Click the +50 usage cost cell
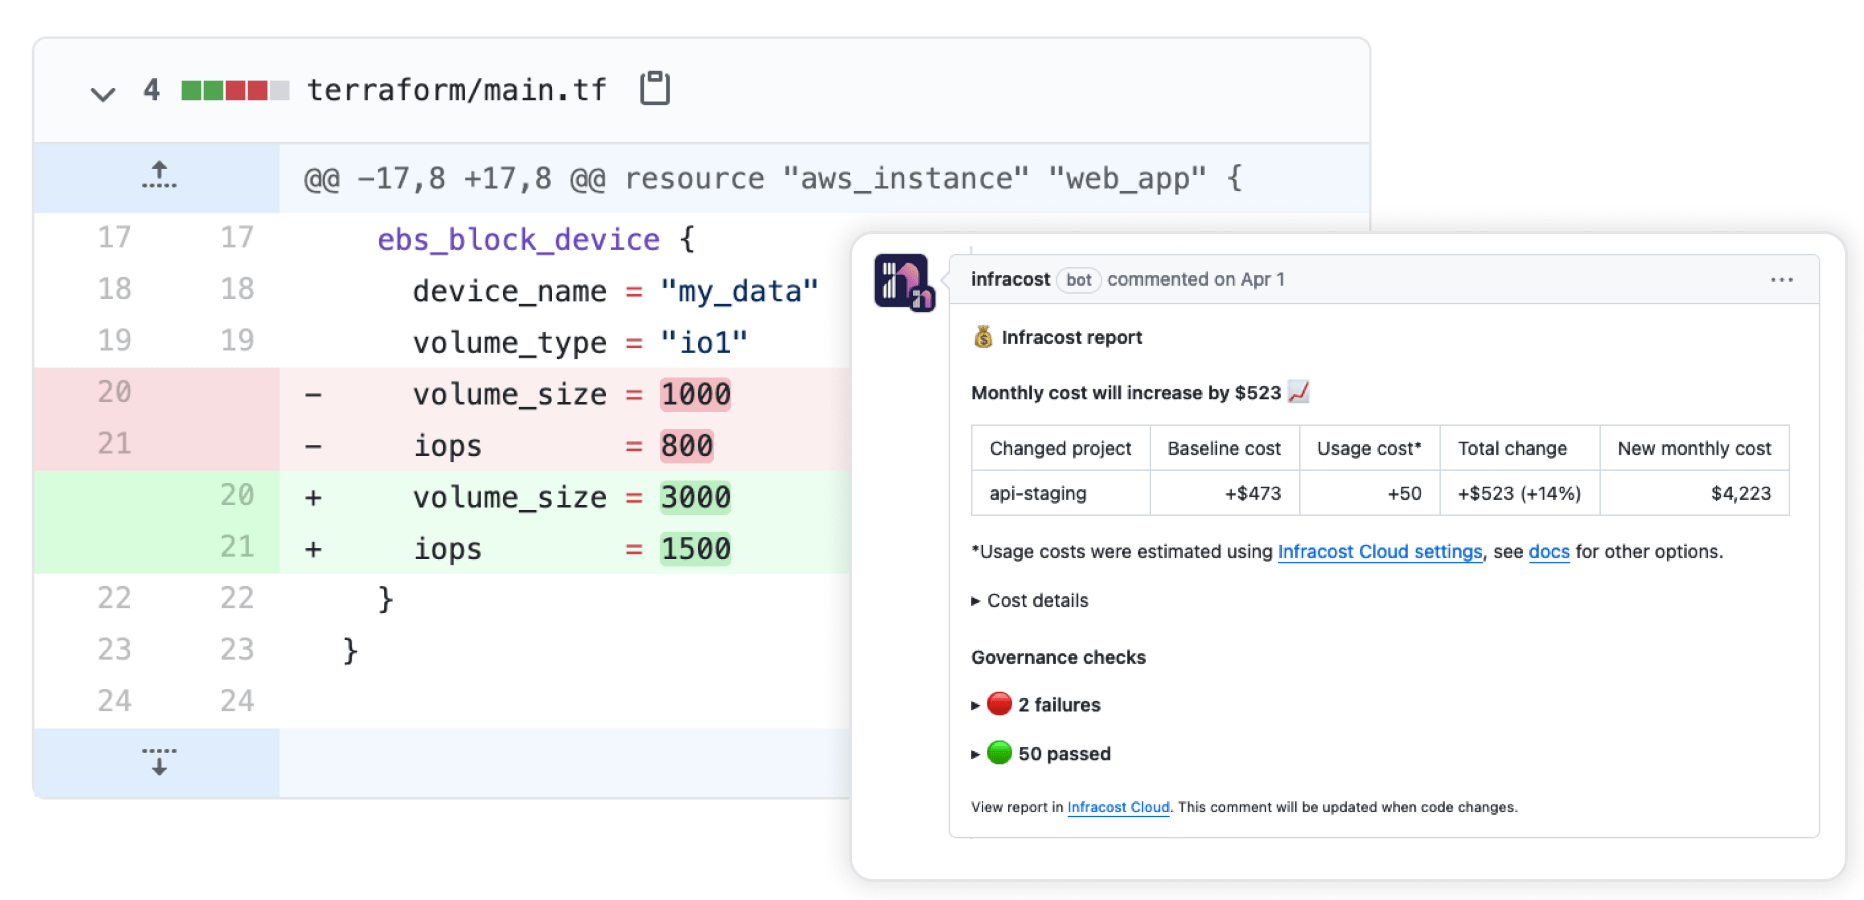 1369,493
